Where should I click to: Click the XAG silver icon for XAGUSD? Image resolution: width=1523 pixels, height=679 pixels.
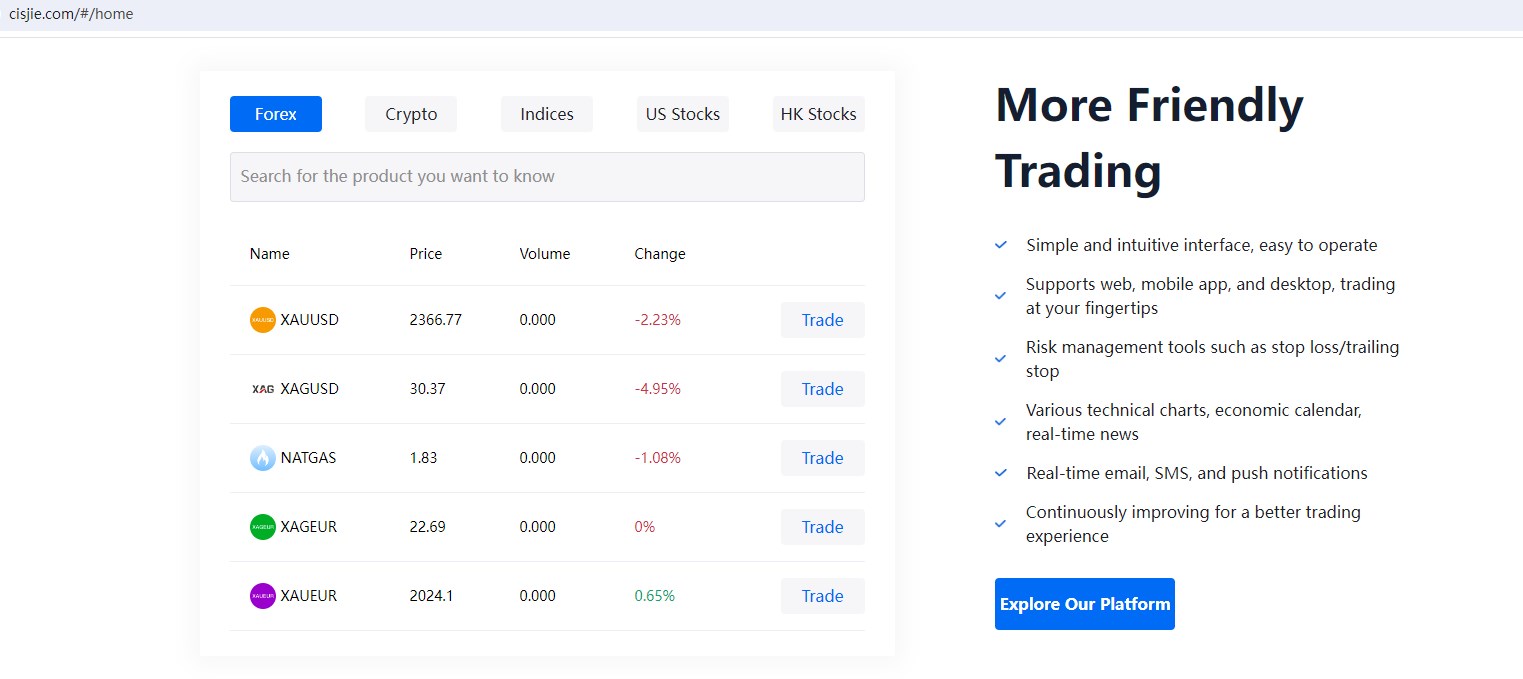coord(262,389)
